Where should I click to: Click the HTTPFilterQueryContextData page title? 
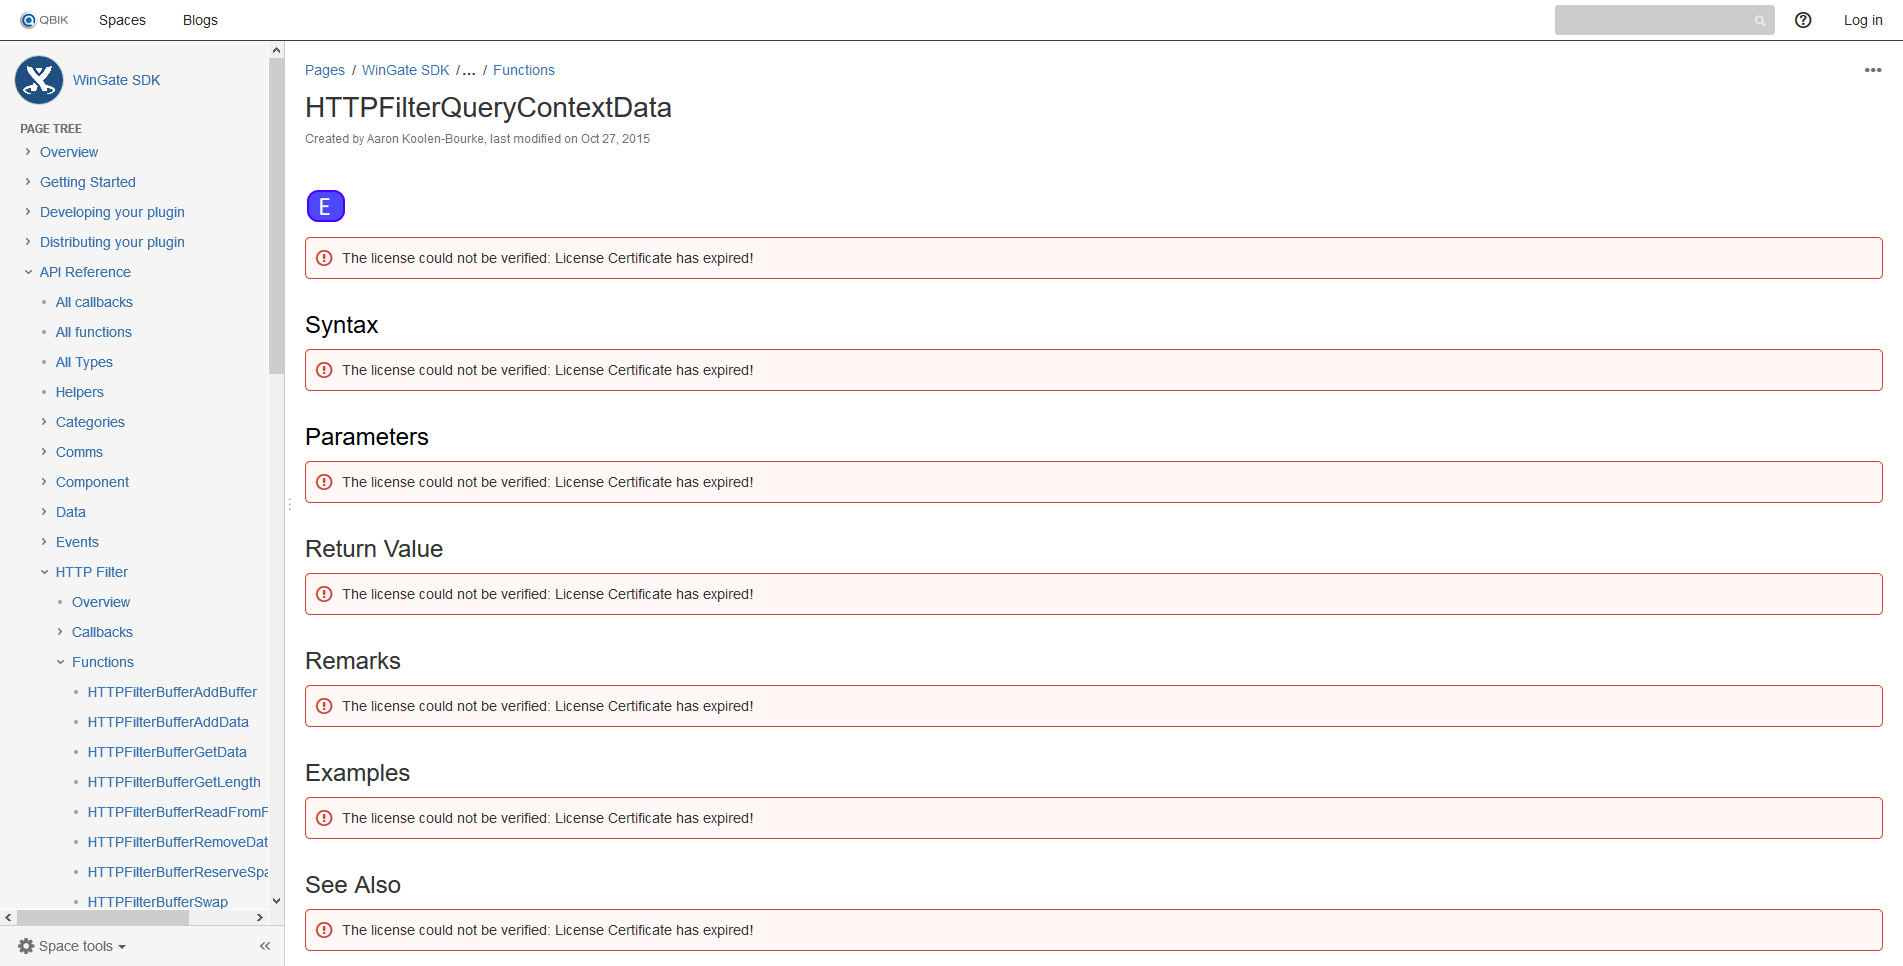tap(488, 108)
